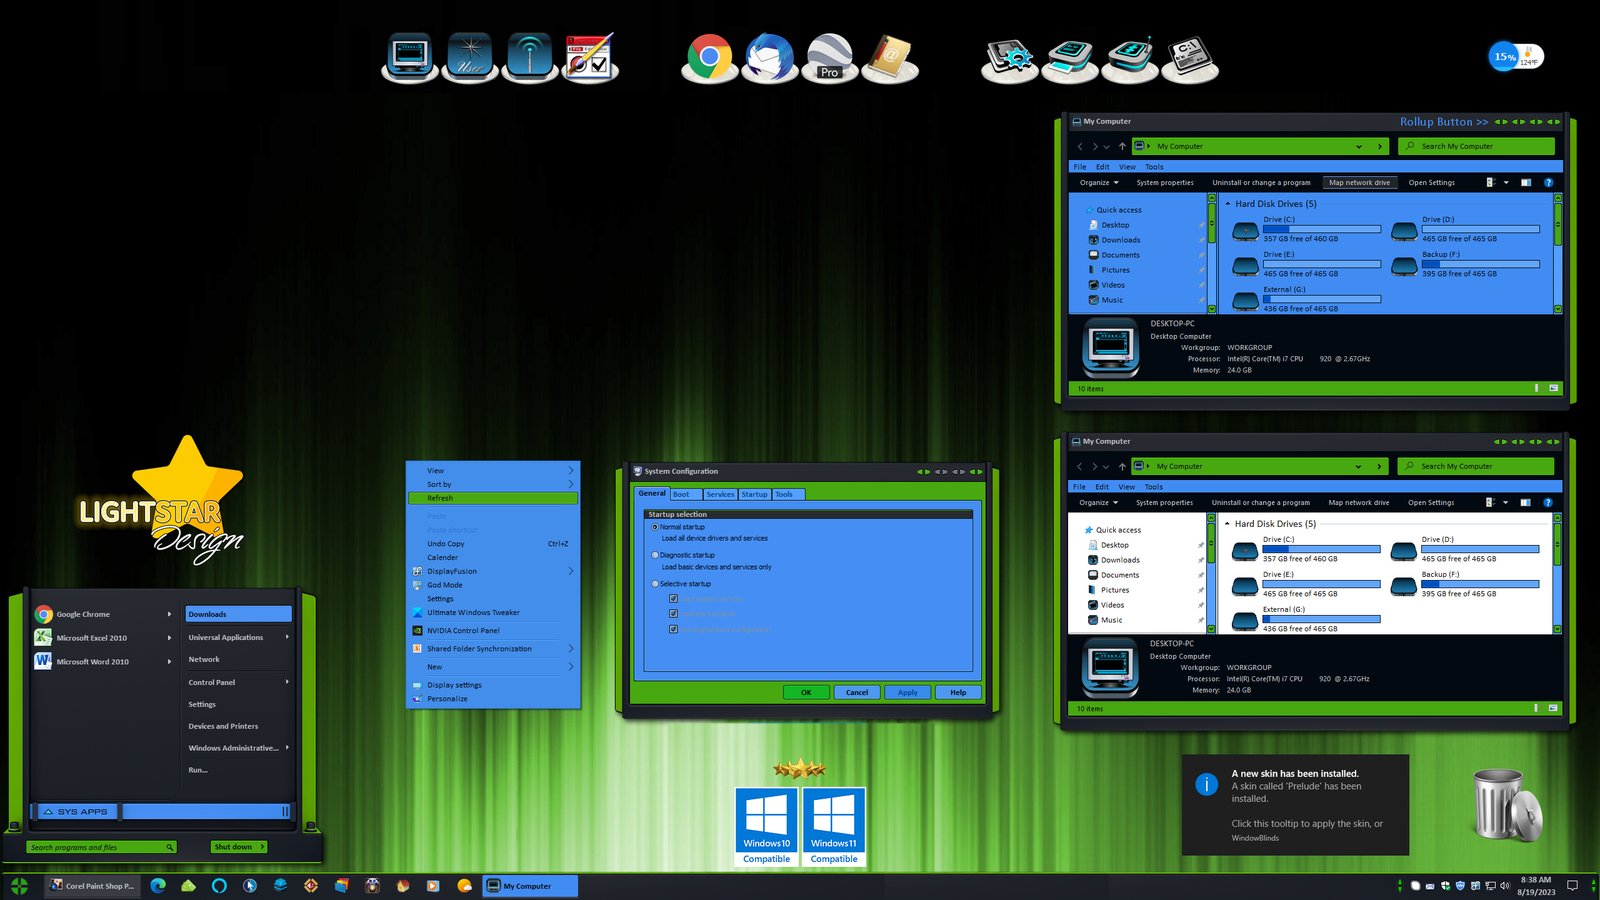Click Back arrow in upper My Computer window

coord(1080,146)
